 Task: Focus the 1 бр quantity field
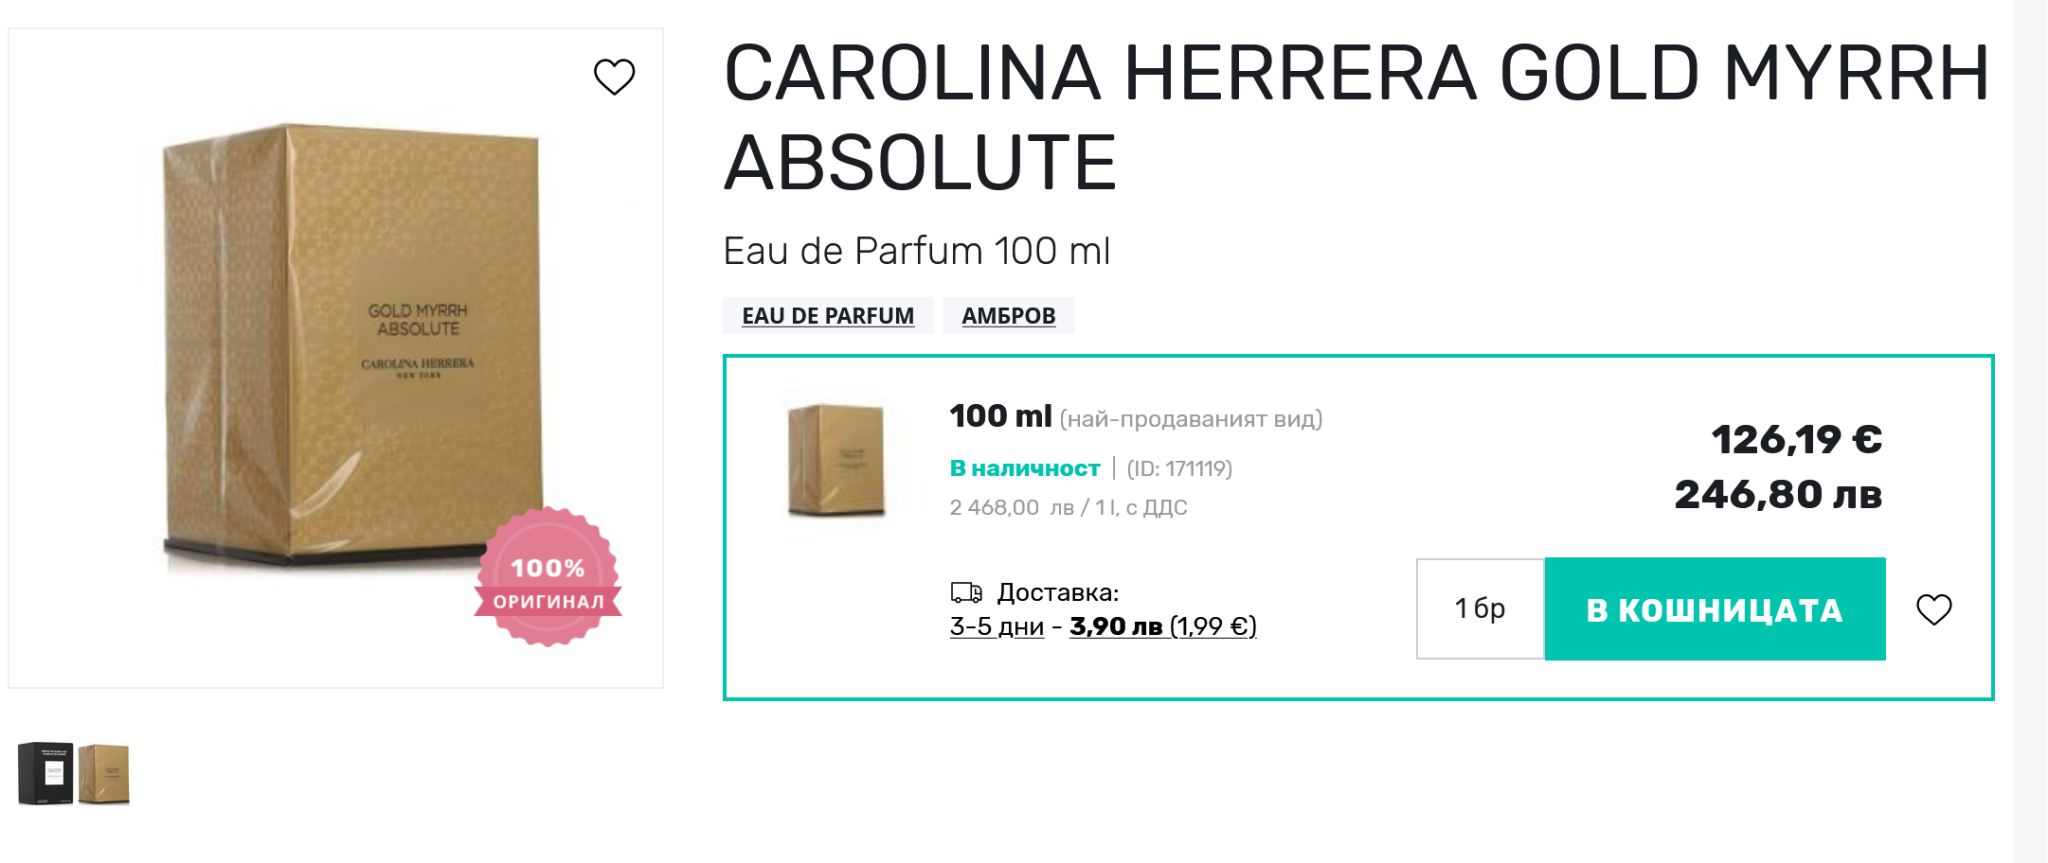coord(1479,609)
